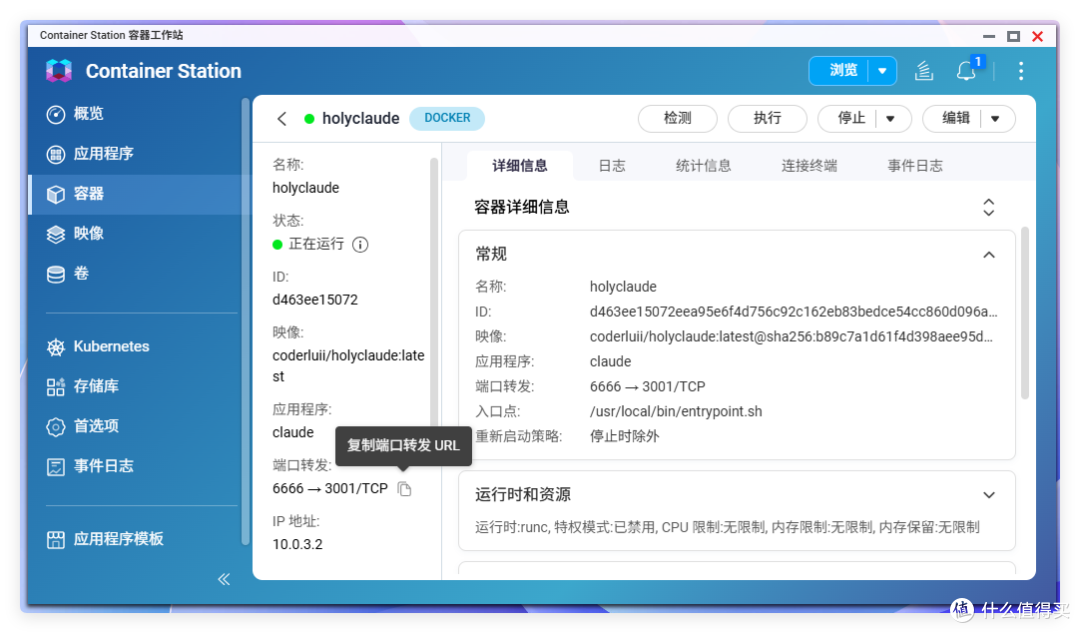The image size is (1080, 633).
Task: Close the Container Station window
Action: (1037, 36)
